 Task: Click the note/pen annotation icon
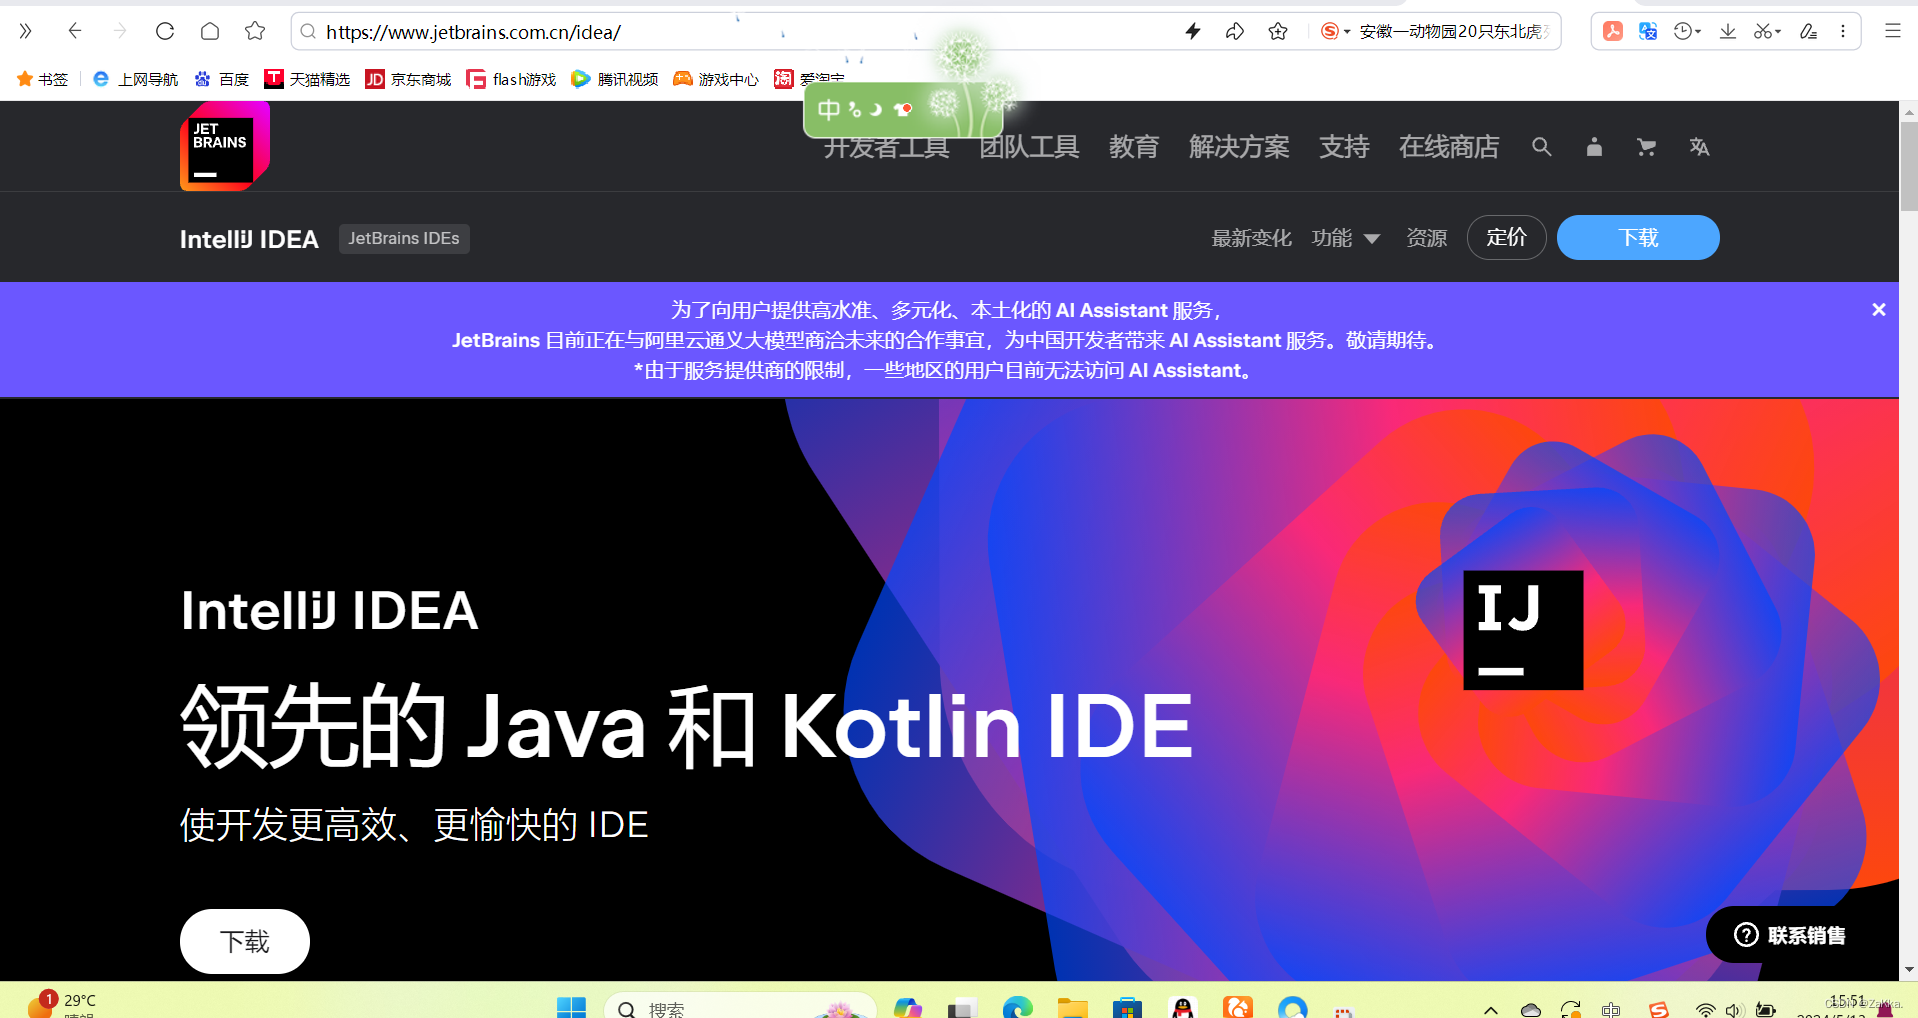[x=1808, y=31]
